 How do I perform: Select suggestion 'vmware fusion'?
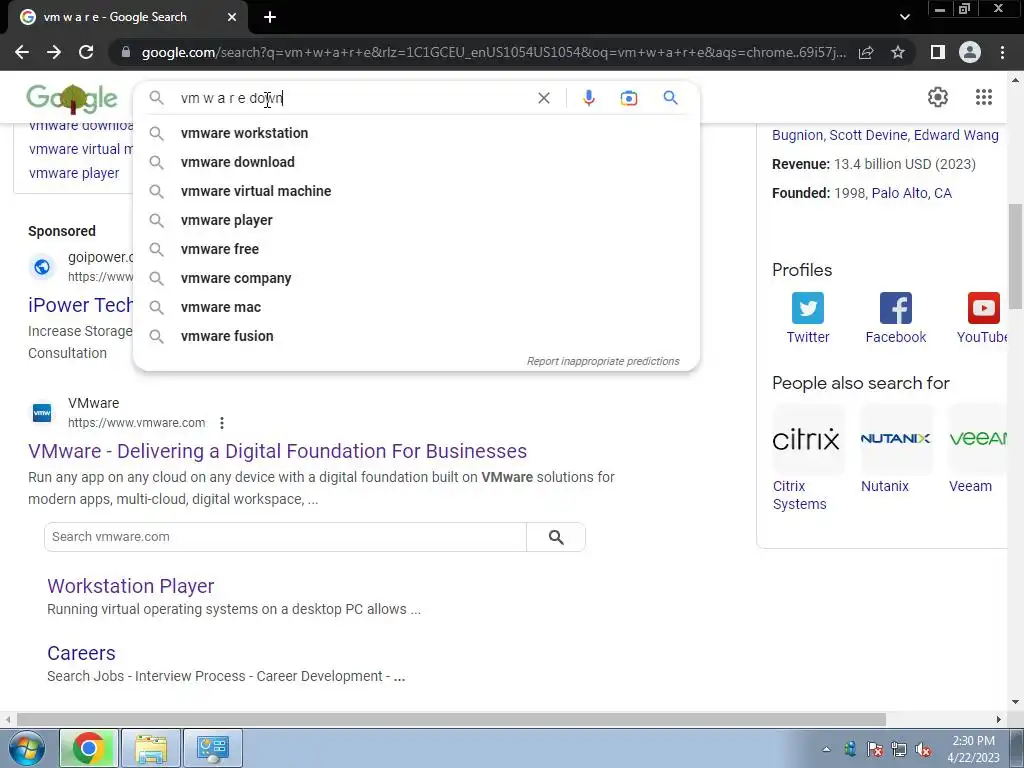[x=416, y=336]
